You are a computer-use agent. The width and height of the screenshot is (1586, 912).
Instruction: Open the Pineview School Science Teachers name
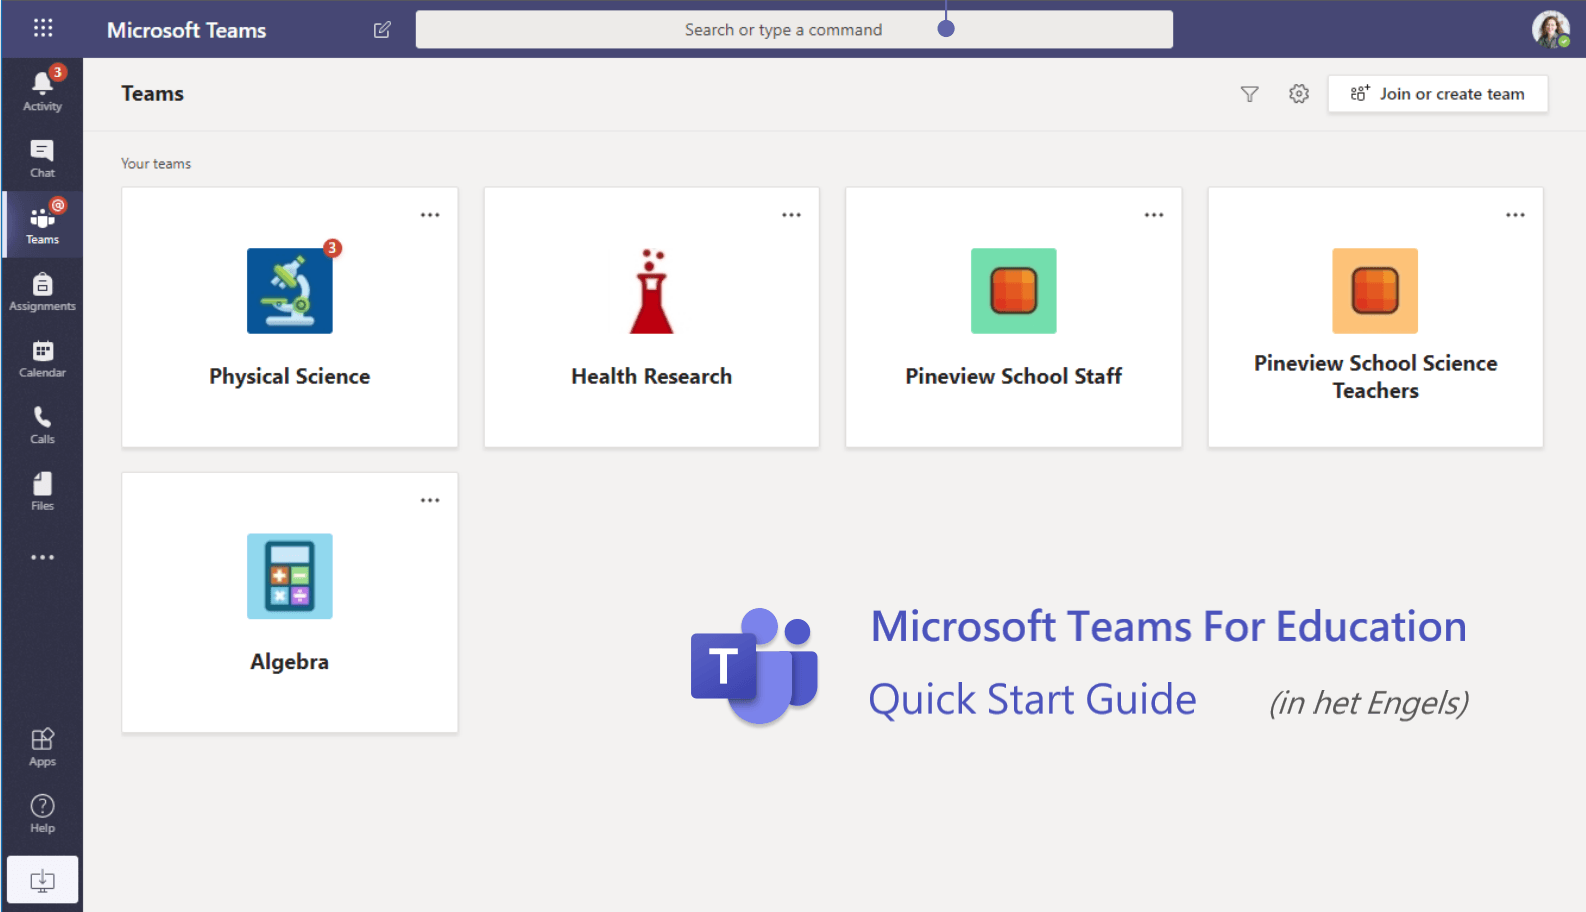point(1376,377)
